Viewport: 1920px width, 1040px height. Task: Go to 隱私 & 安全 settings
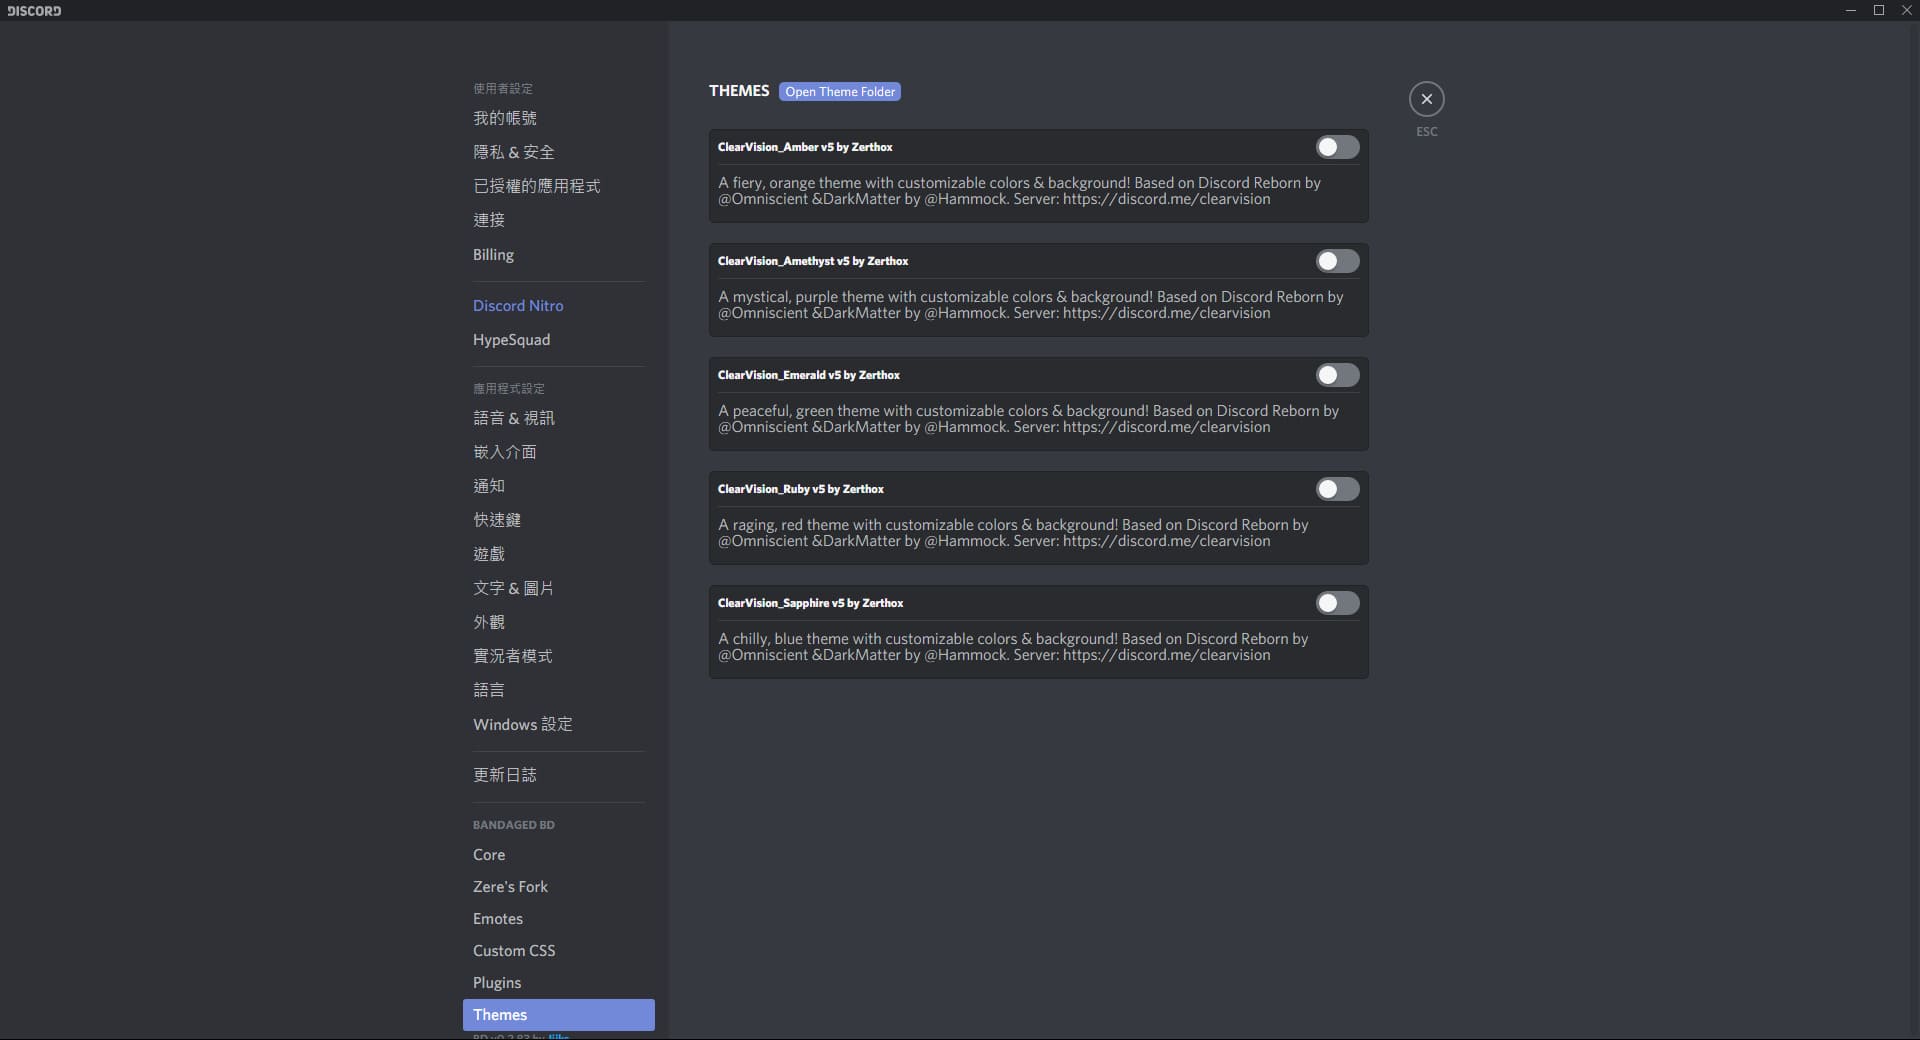click(558, 152)
